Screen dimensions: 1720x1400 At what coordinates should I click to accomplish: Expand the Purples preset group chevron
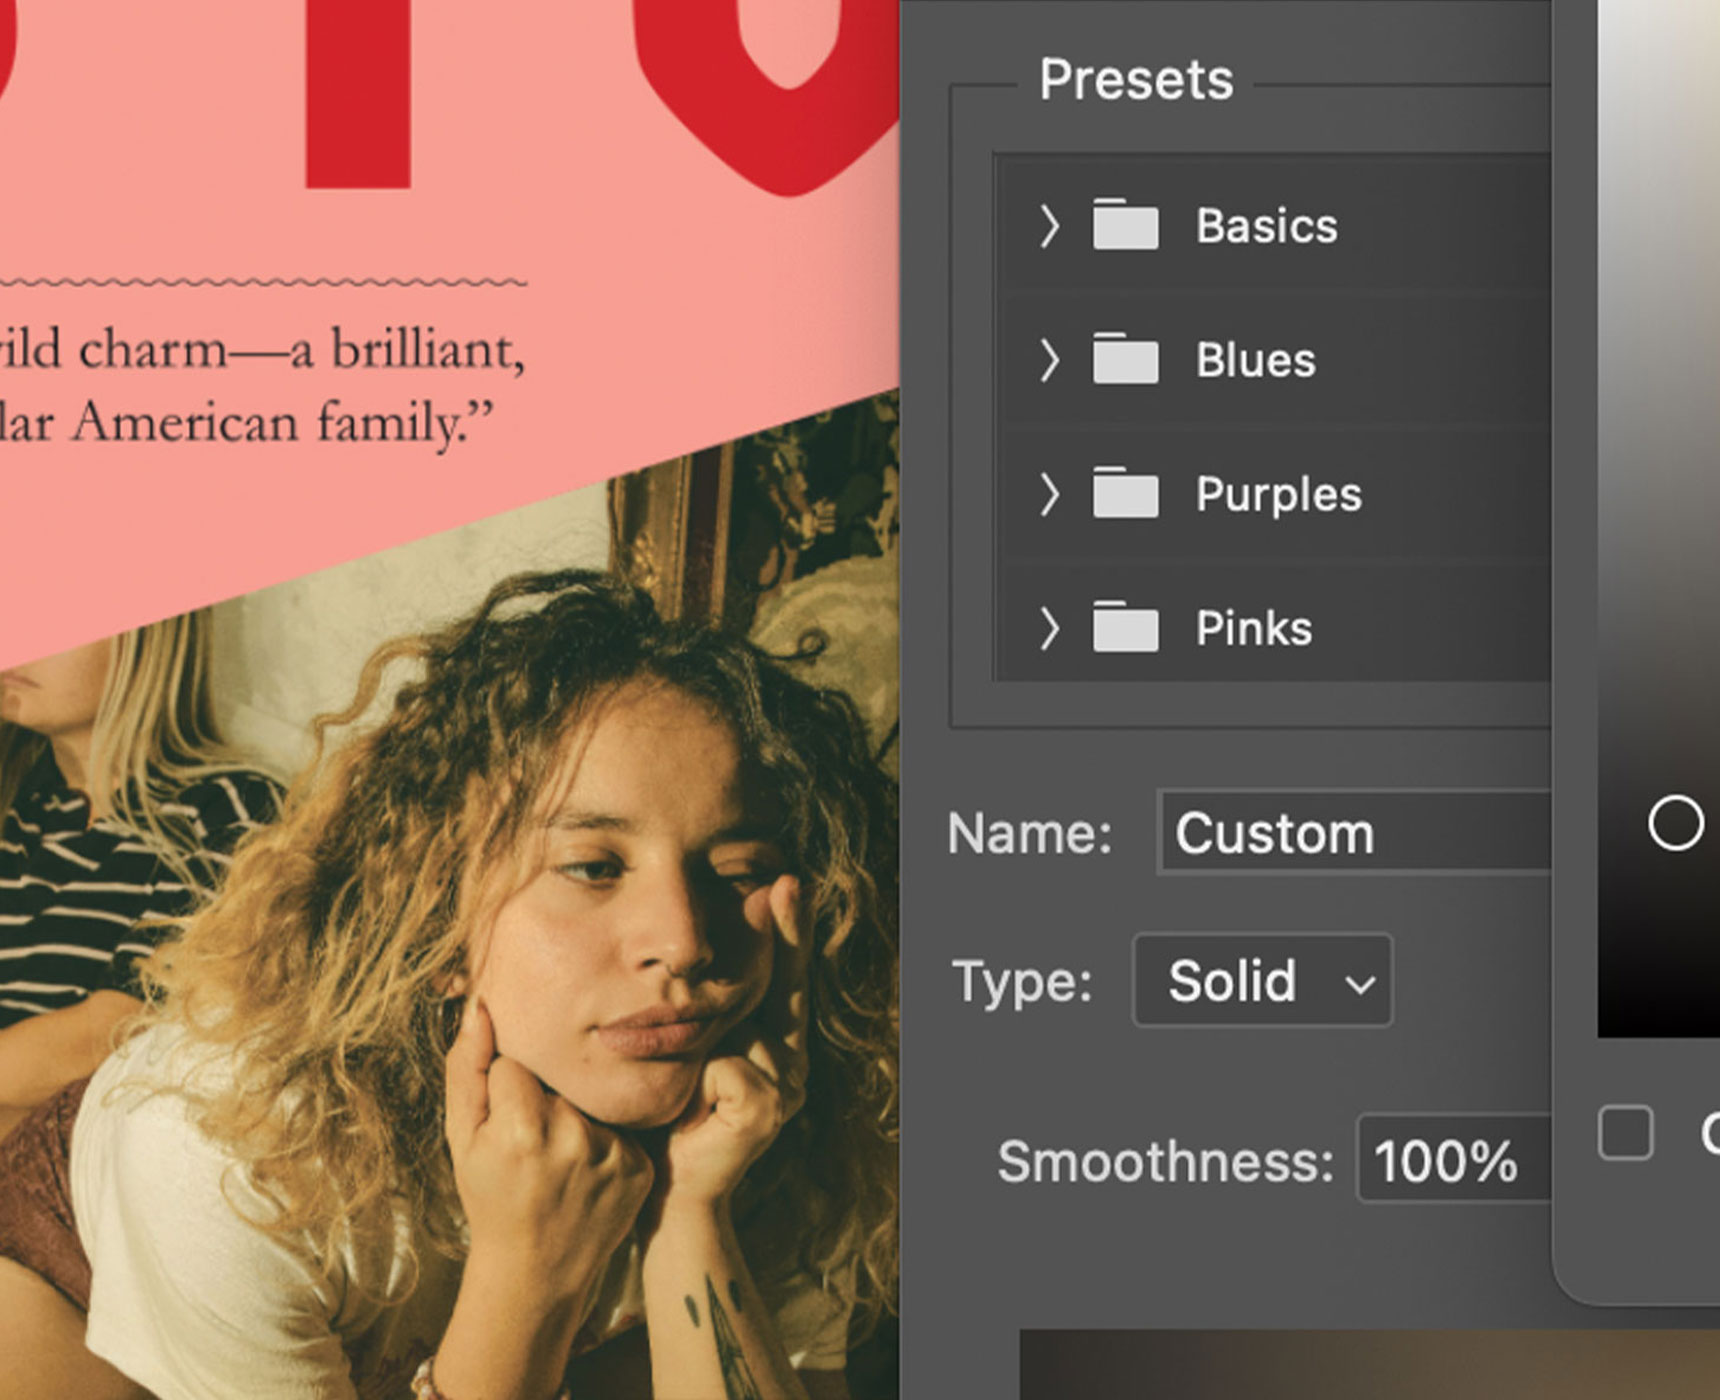pos(1048,494)
